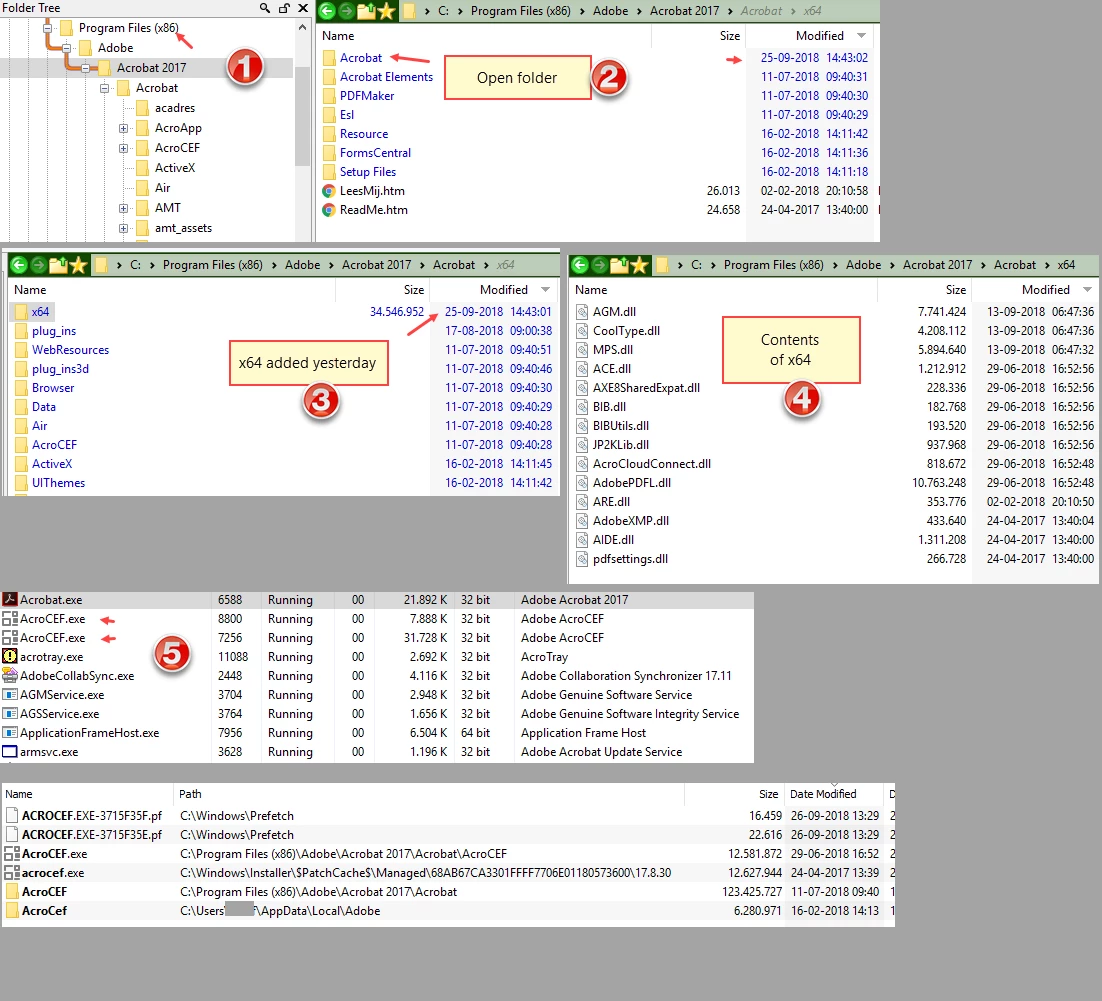The width and height of the screenshot is (1102, 1001).
Task: Collapse the Adobe node in Folder Tree
Action: click(66, 48)
